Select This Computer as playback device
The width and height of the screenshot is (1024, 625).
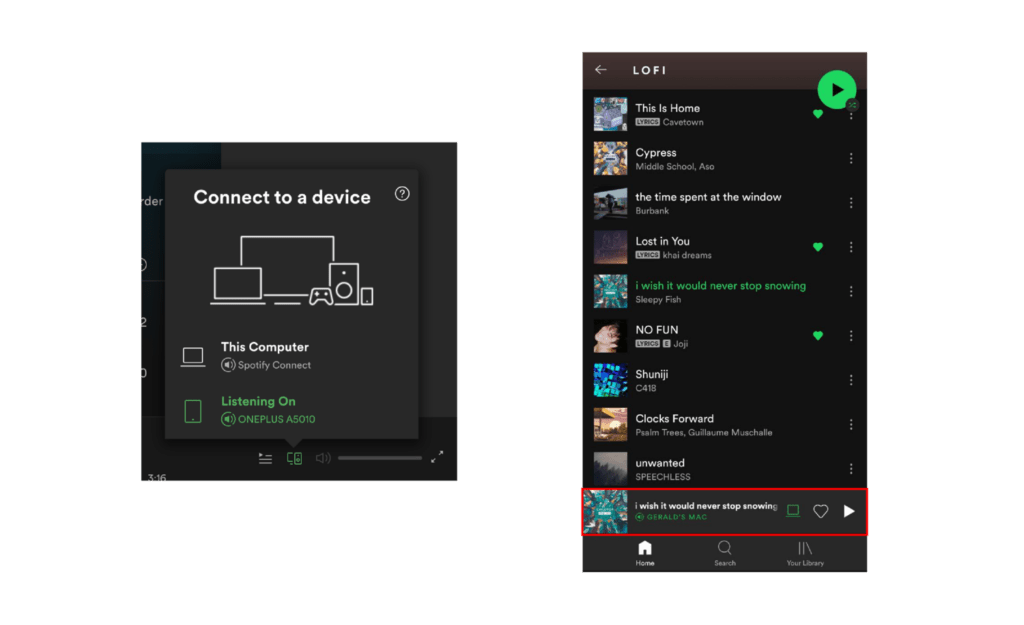tap(265, 355)
